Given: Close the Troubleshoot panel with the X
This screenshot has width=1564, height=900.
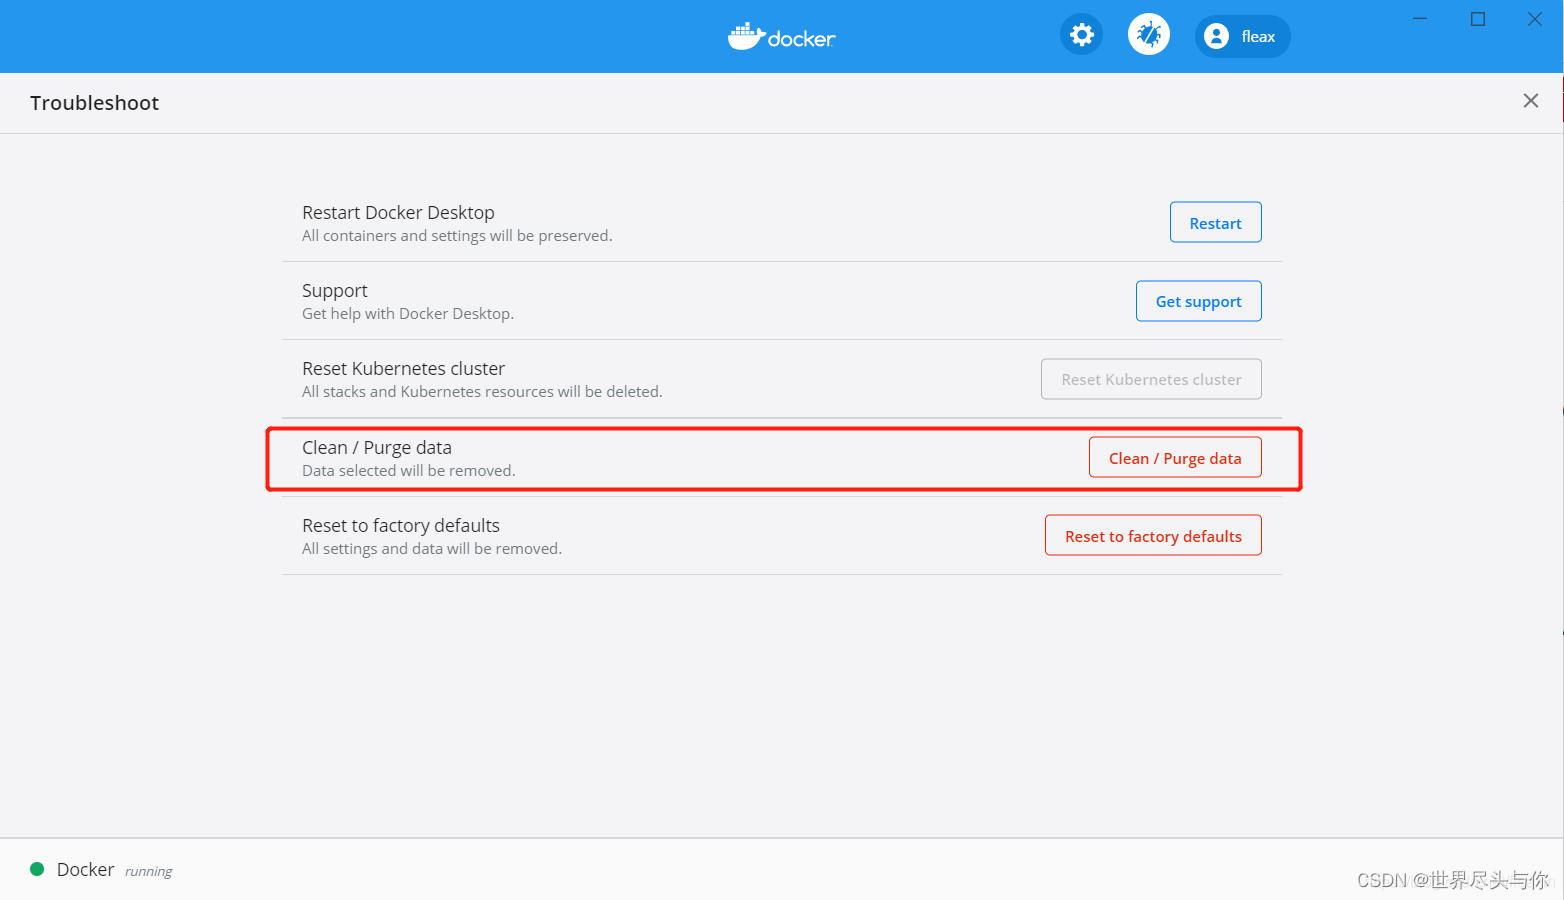Looking at the screenshot, I should 1530,100.
